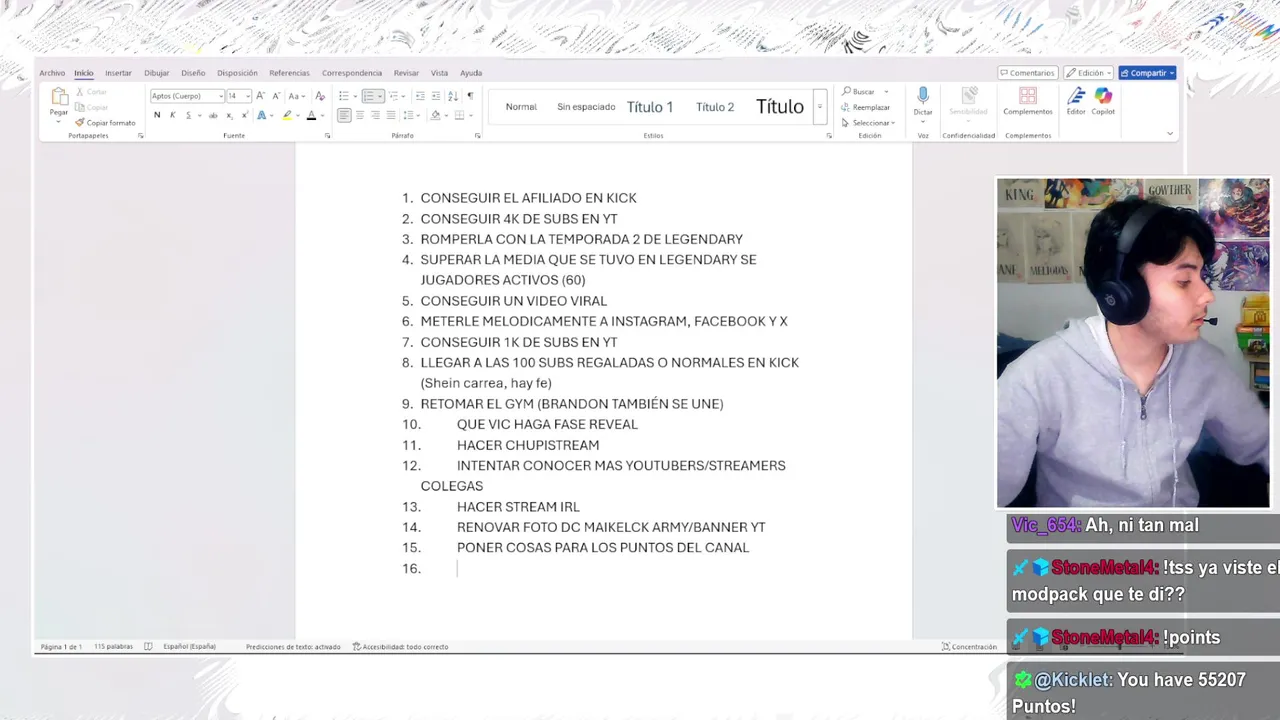1280x720 pixels.
Task: Decrease indent using the outdent icon
Action: pyautogui.click(x=420, y=96)
